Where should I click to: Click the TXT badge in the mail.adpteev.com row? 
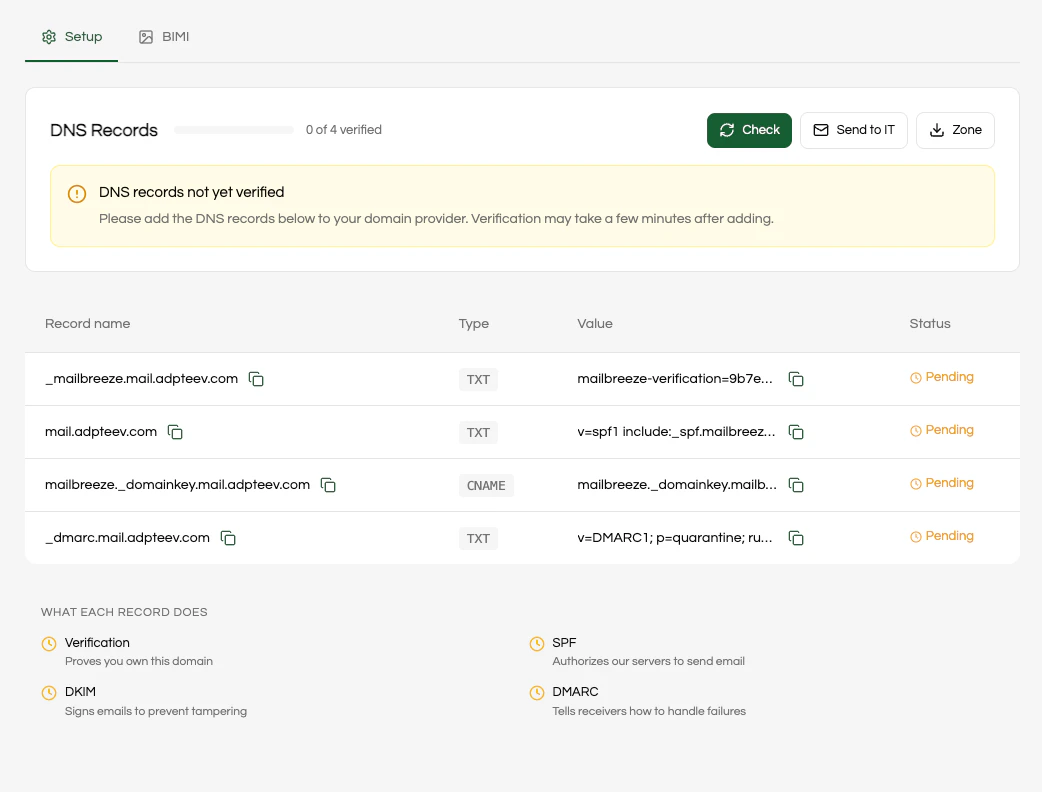pyautogui.click(x=478, y=433)
